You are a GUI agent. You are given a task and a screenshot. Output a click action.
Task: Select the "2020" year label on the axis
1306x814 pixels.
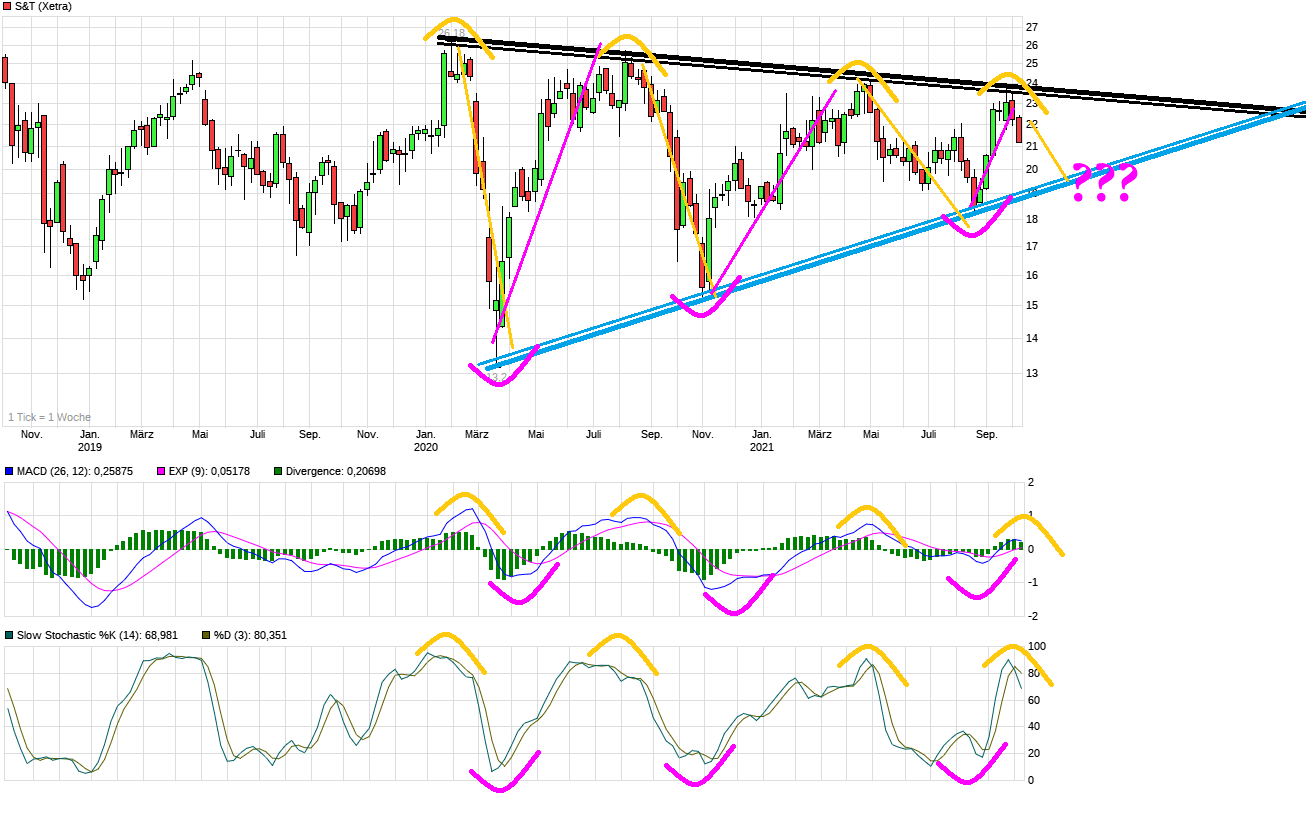[x=425, y=448]
